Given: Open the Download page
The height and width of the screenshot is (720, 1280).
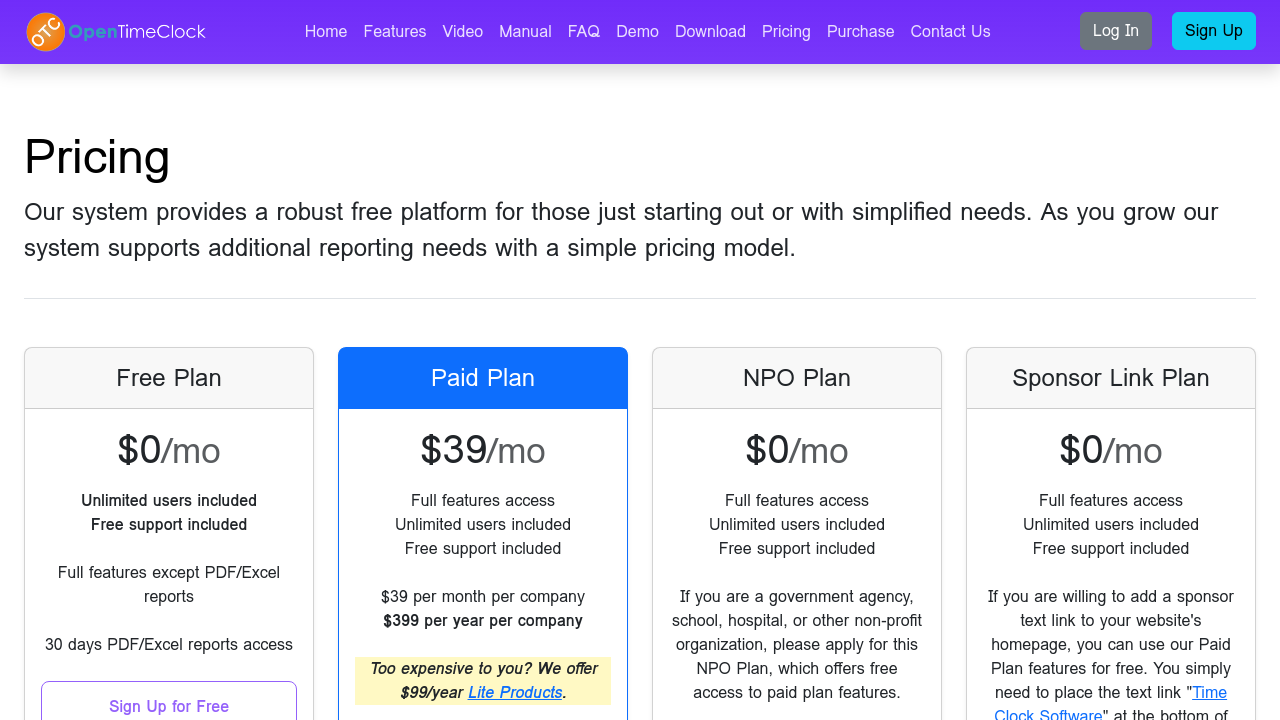Looking at the screenshot, I should (710, 31).
